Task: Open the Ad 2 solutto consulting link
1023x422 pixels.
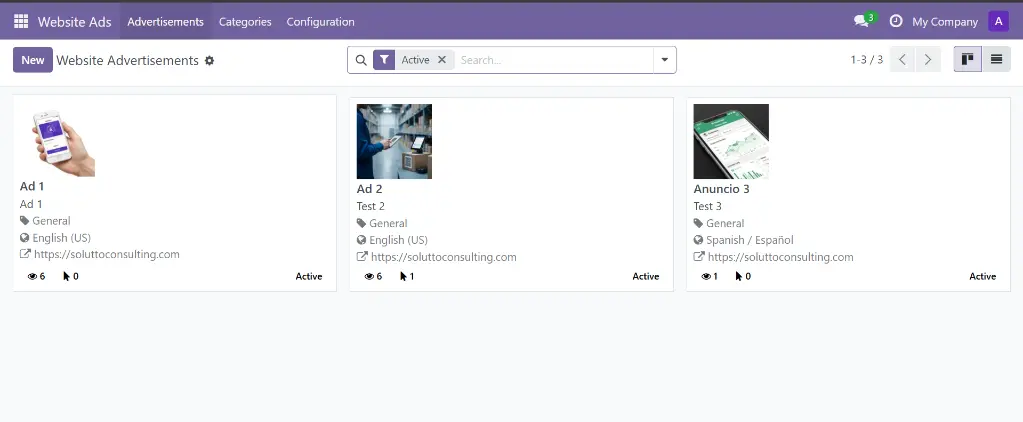Action: (x=443, y=257)
